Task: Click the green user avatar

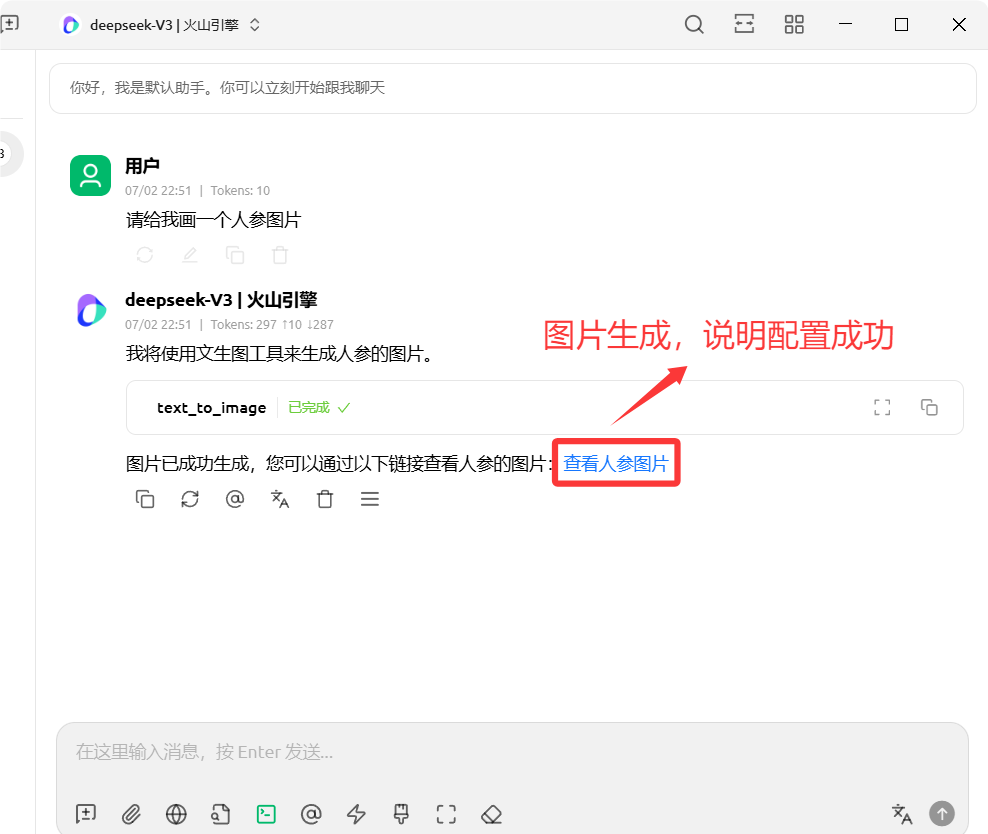Action: coord(91,176)
